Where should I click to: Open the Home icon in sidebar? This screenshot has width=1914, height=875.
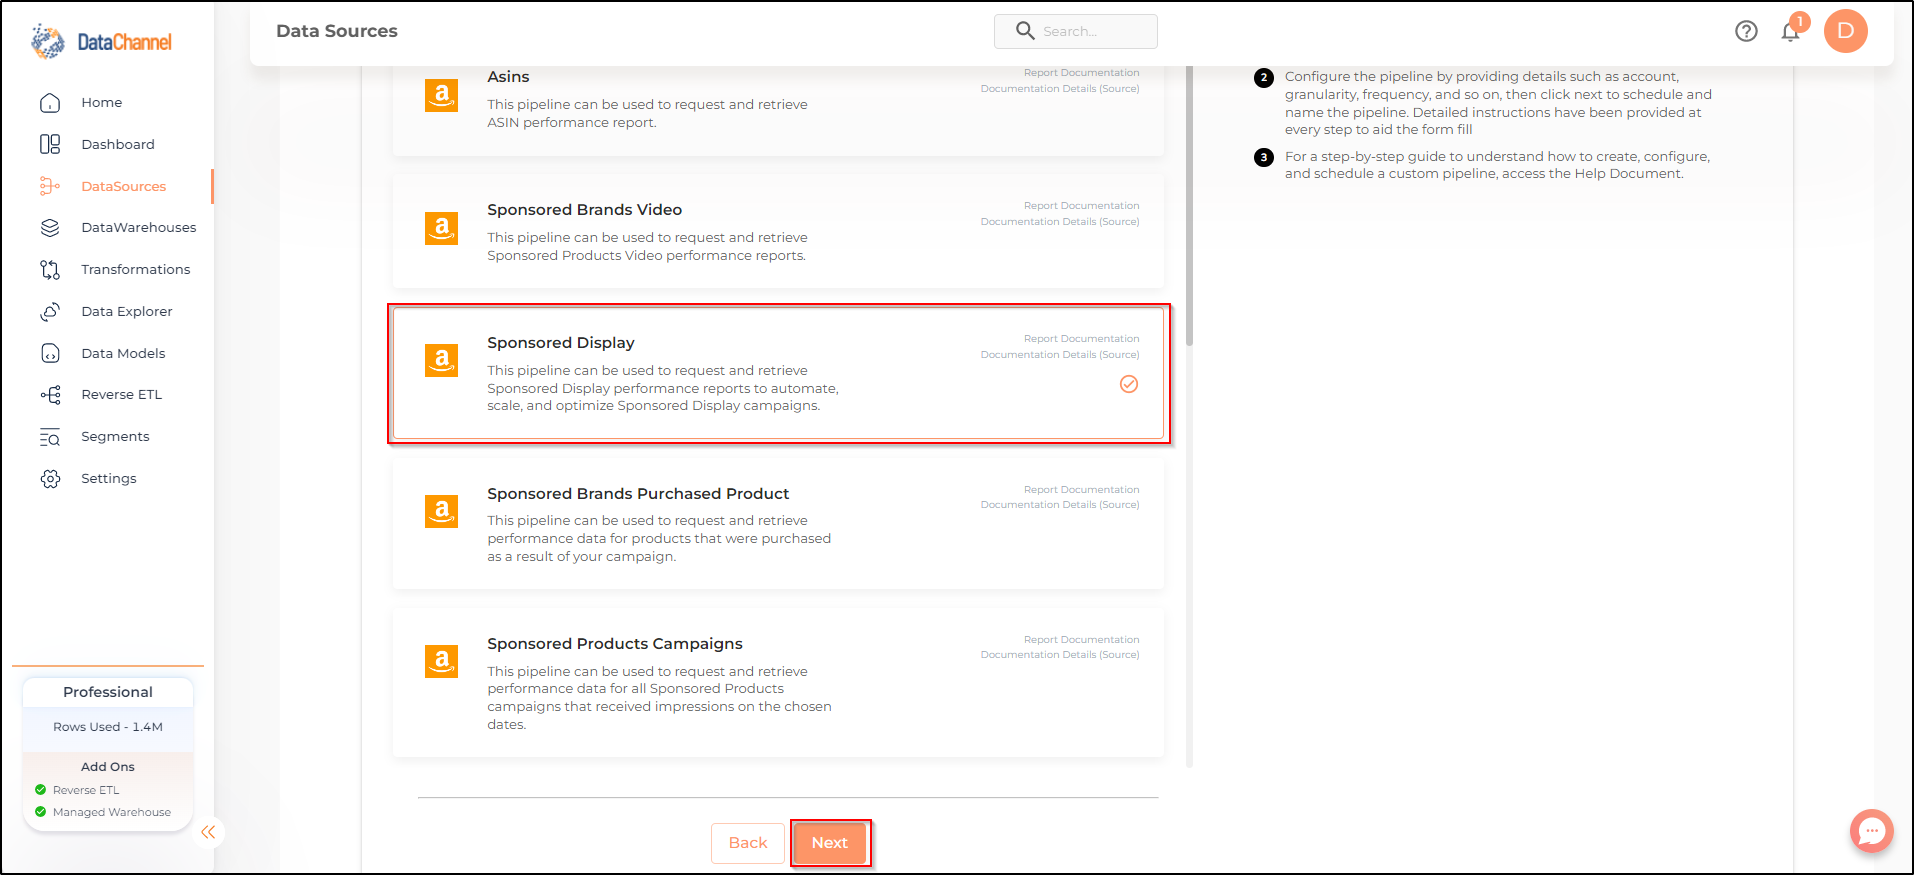50,103
